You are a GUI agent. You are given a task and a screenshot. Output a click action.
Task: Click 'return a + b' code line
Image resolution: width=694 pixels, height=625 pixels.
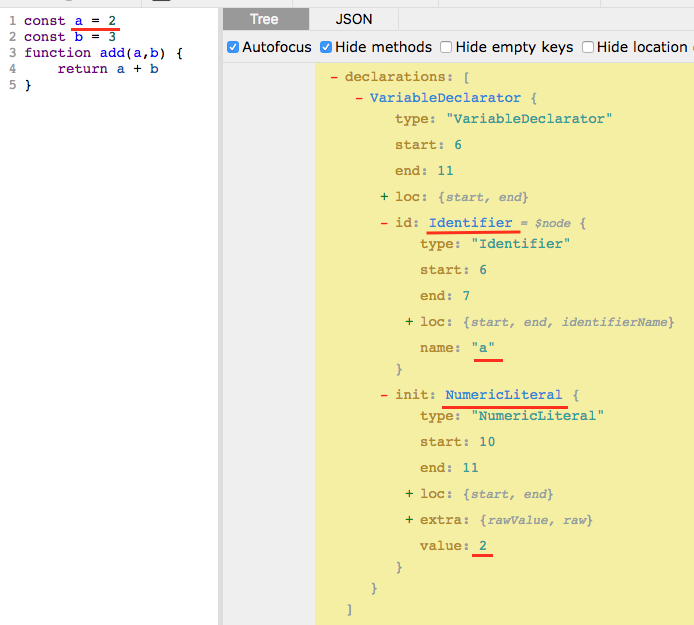coord(108,69)
